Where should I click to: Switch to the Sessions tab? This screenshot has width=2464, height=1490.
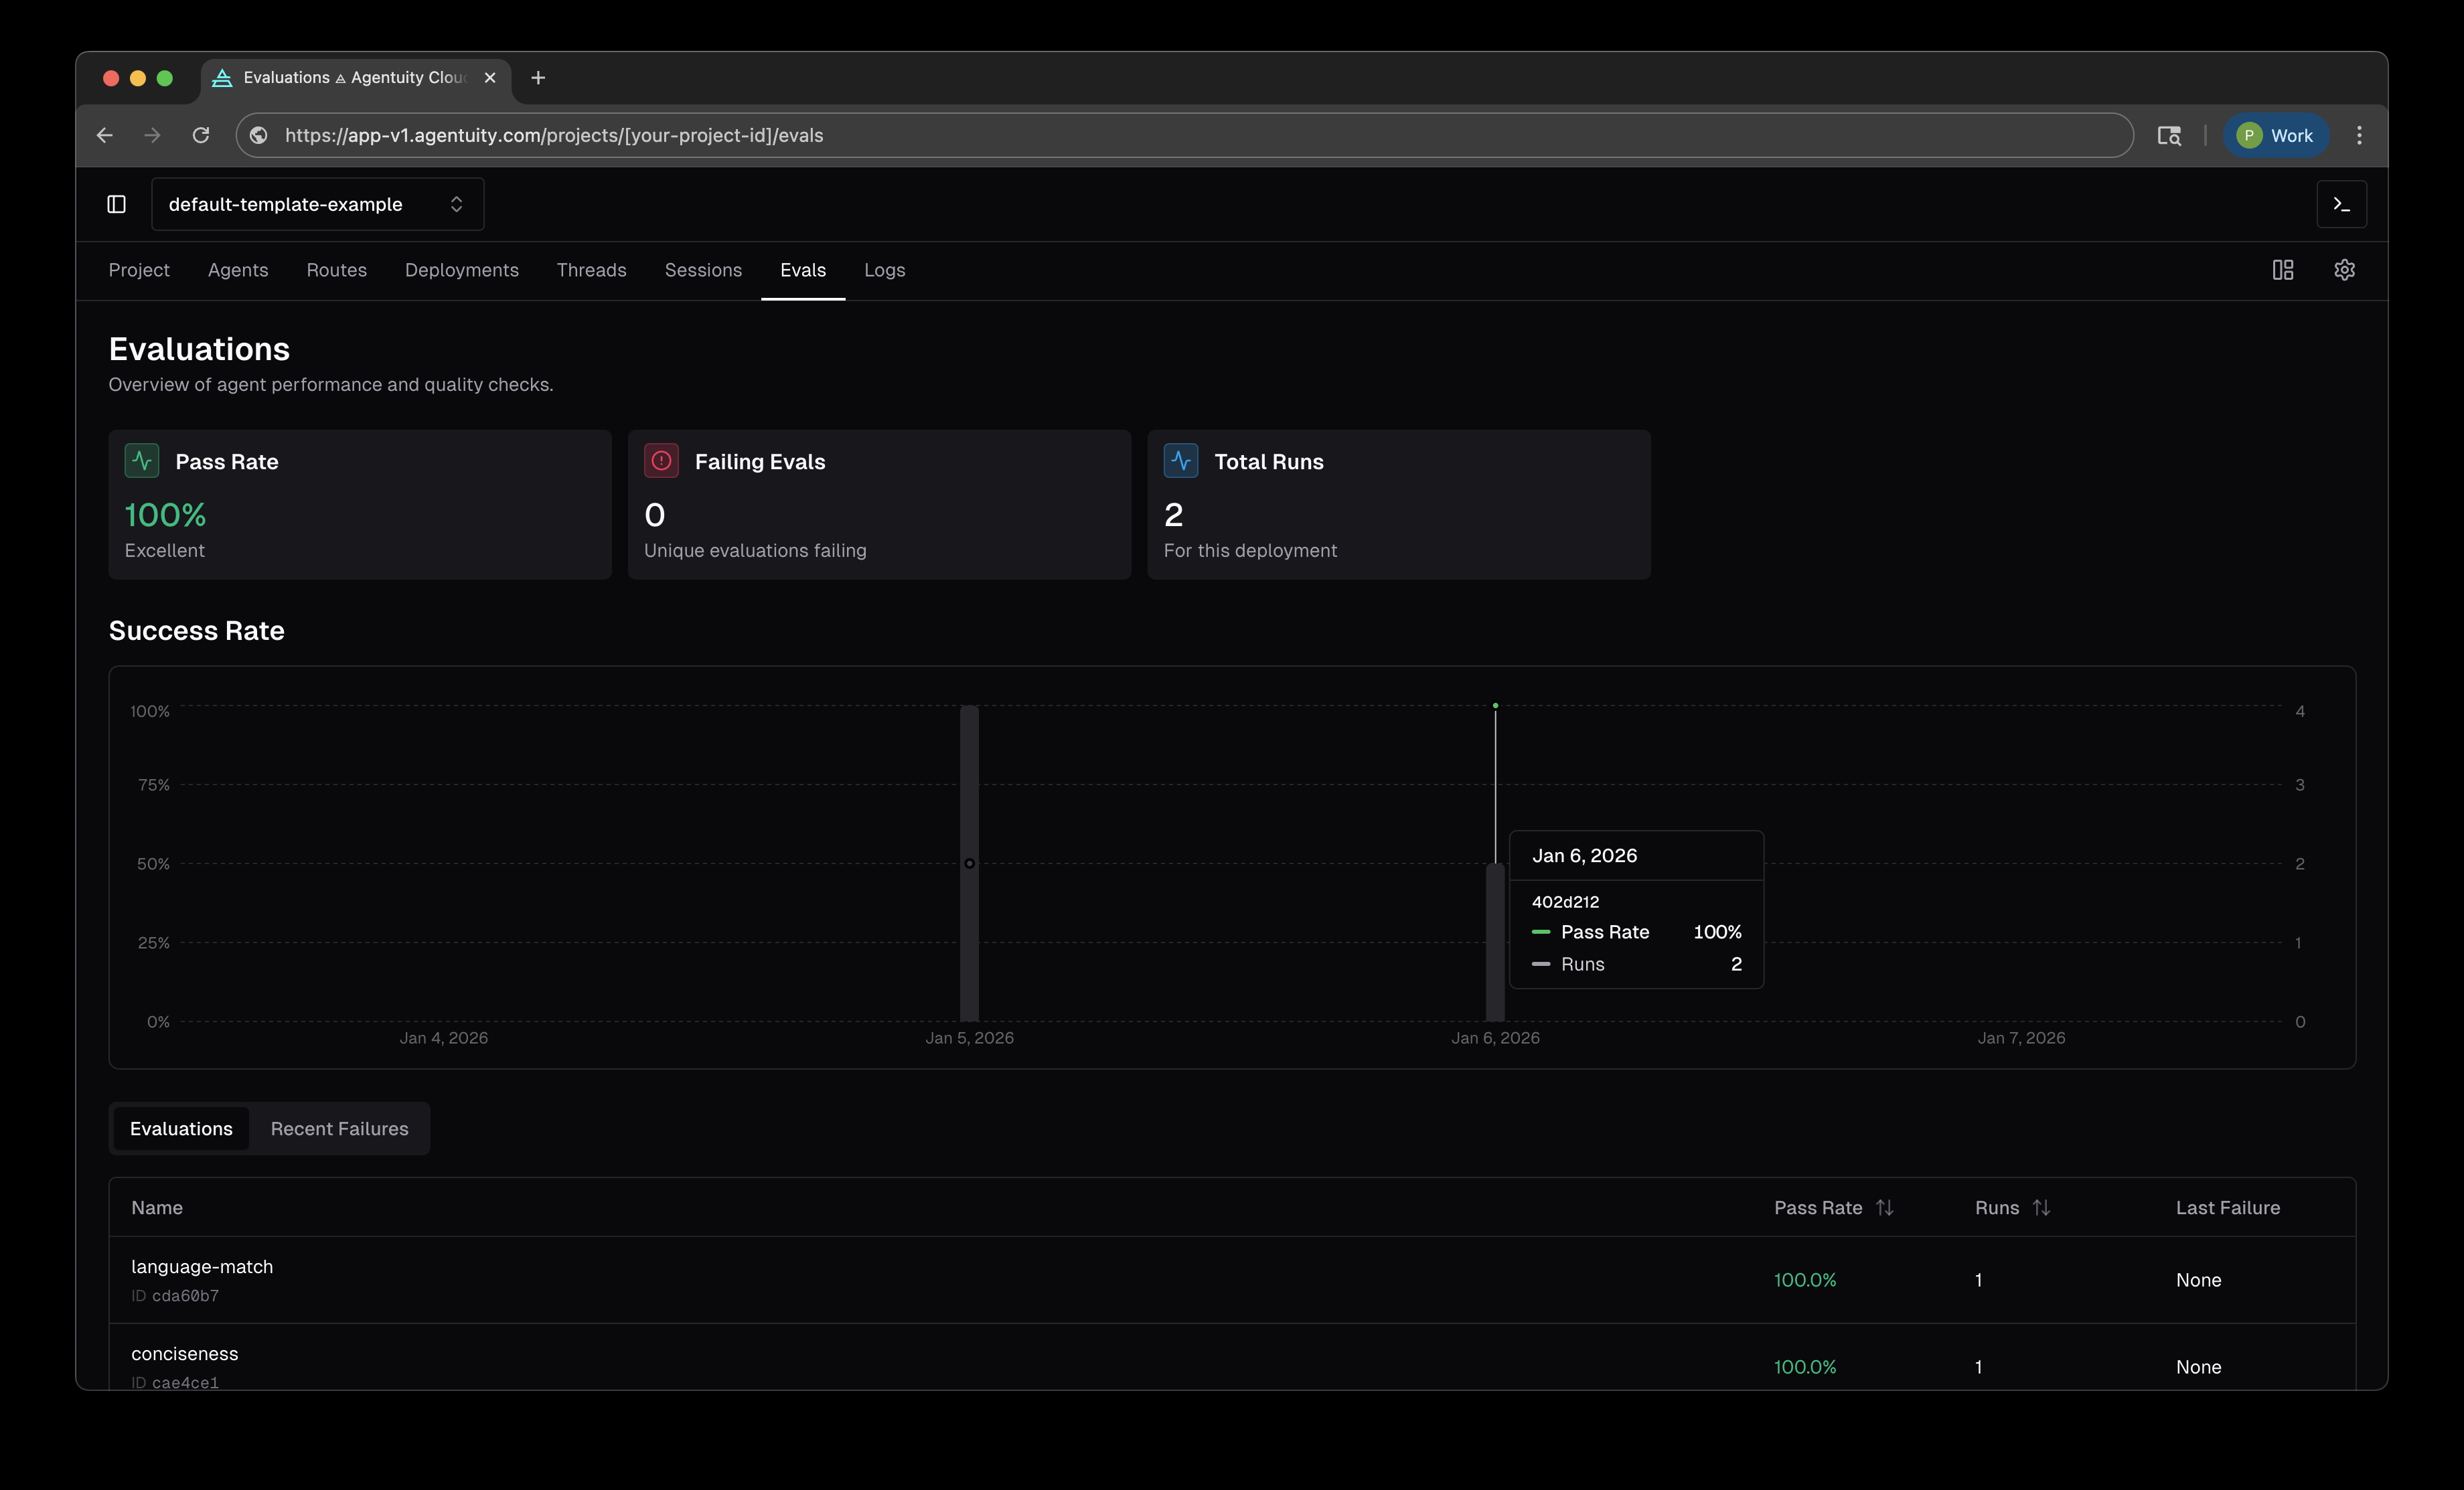coord(703,270)
